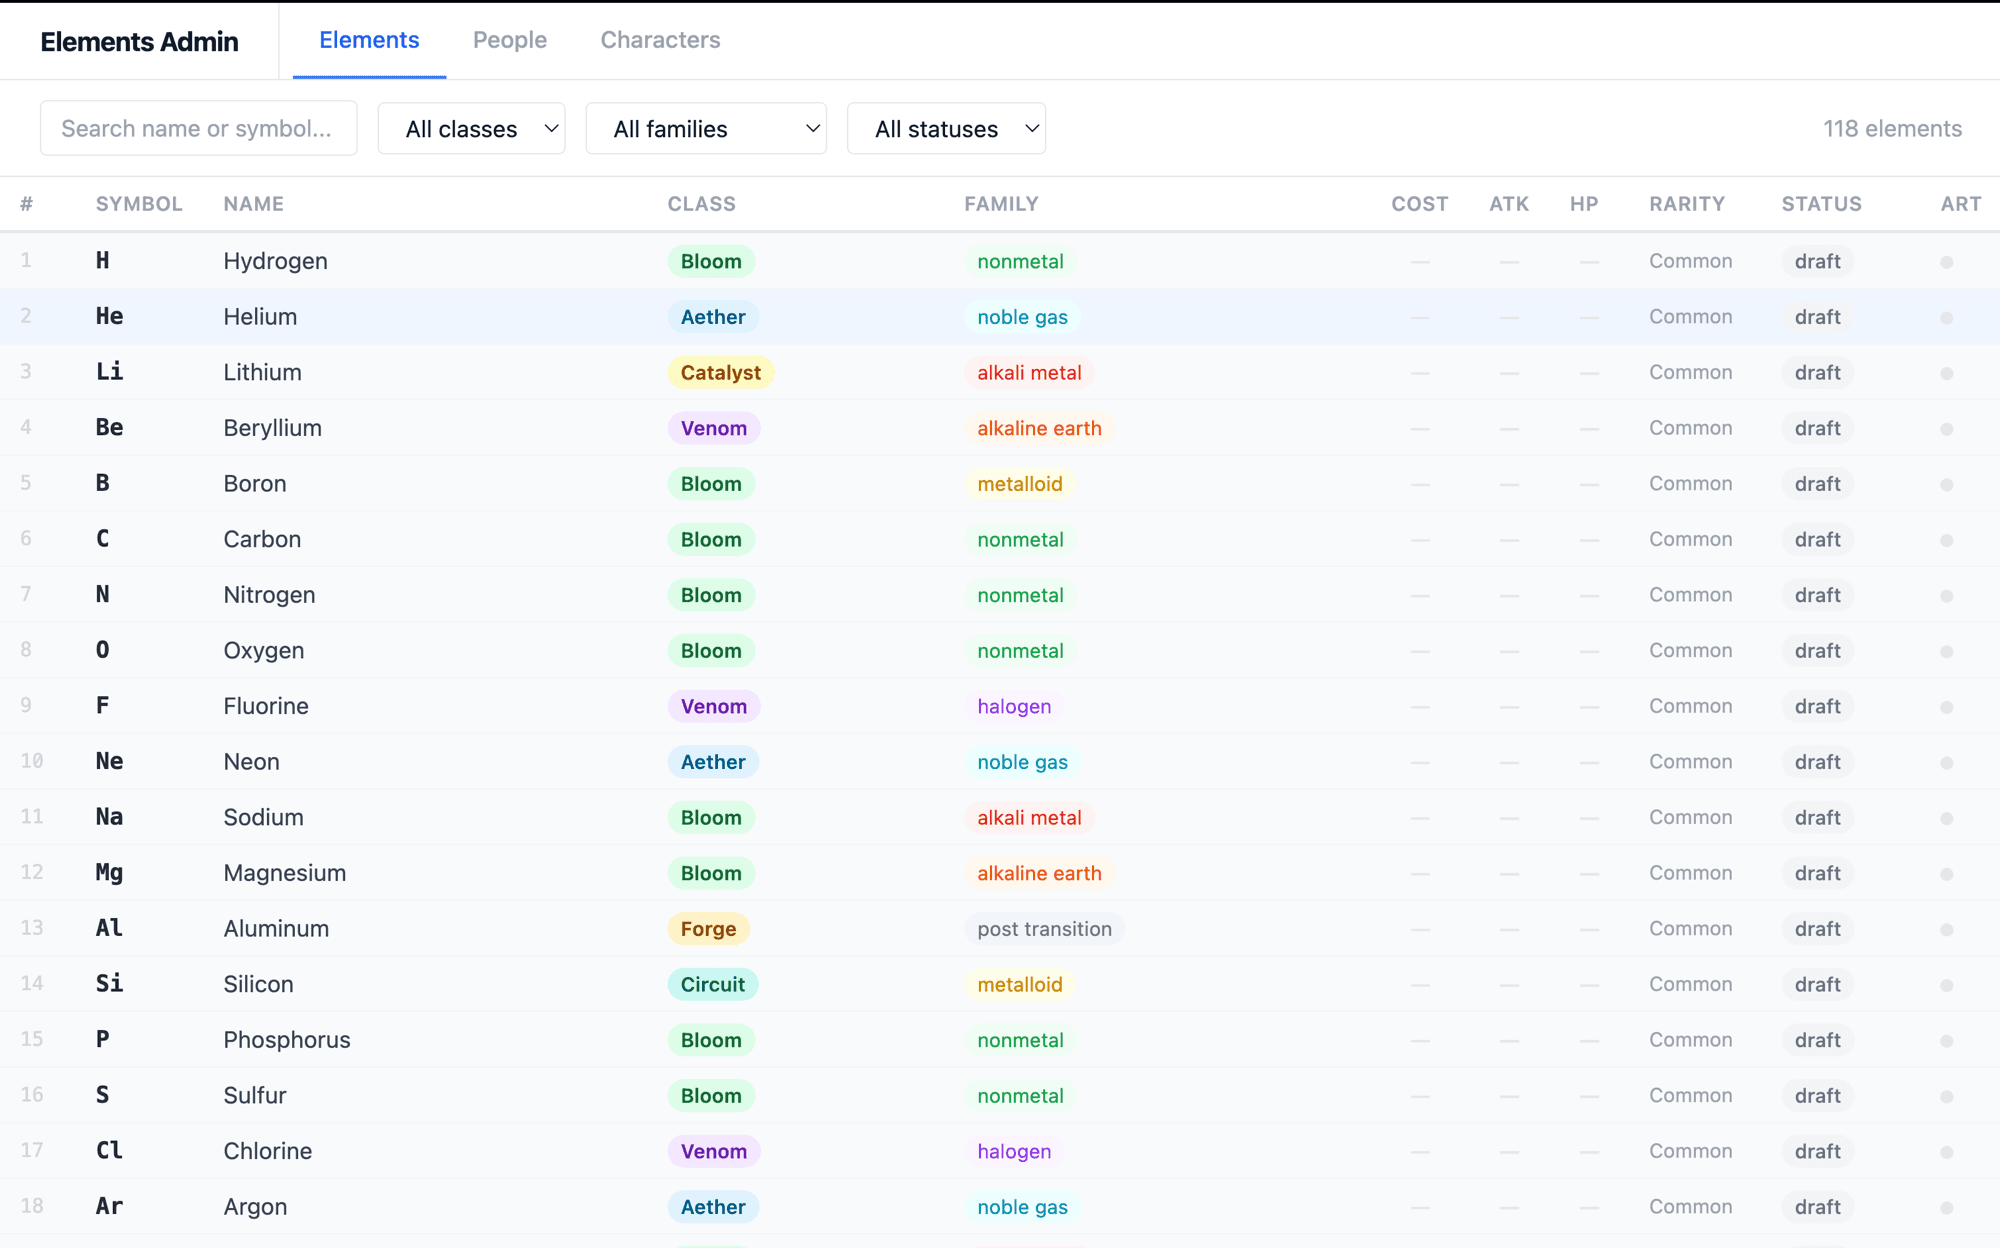Click the Common rarity cell for Nitrogen
Screen dimensions: 2000x1248
(1690, 595)
